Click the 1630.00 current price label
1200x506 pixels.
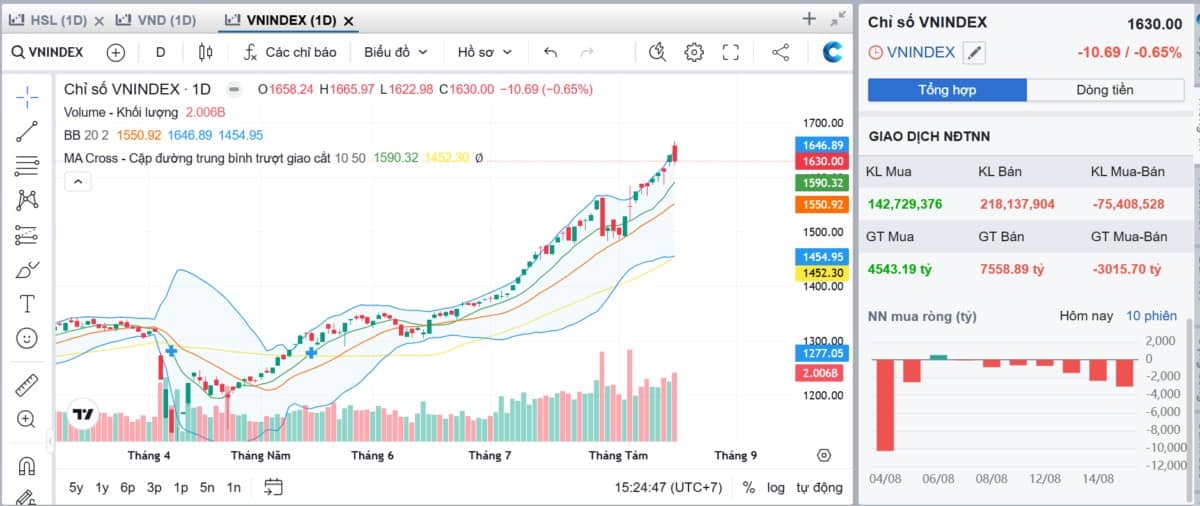pos(821,161)
